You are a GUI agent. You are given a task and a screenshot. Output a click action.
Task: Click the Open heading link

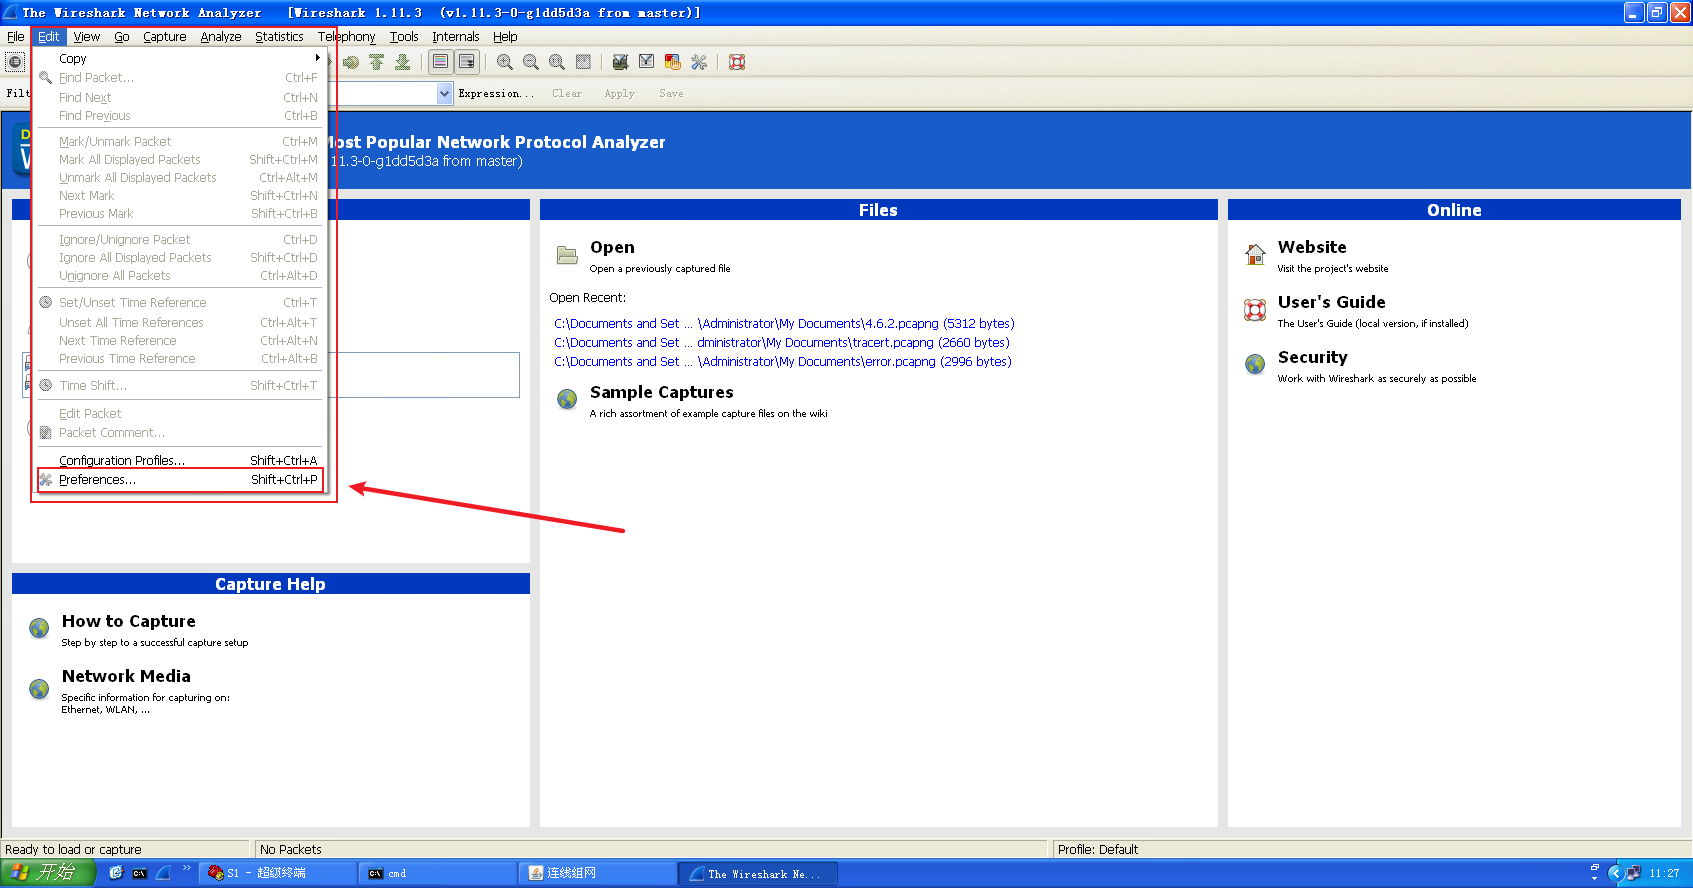pyautogui.click(x=612, y=247)
